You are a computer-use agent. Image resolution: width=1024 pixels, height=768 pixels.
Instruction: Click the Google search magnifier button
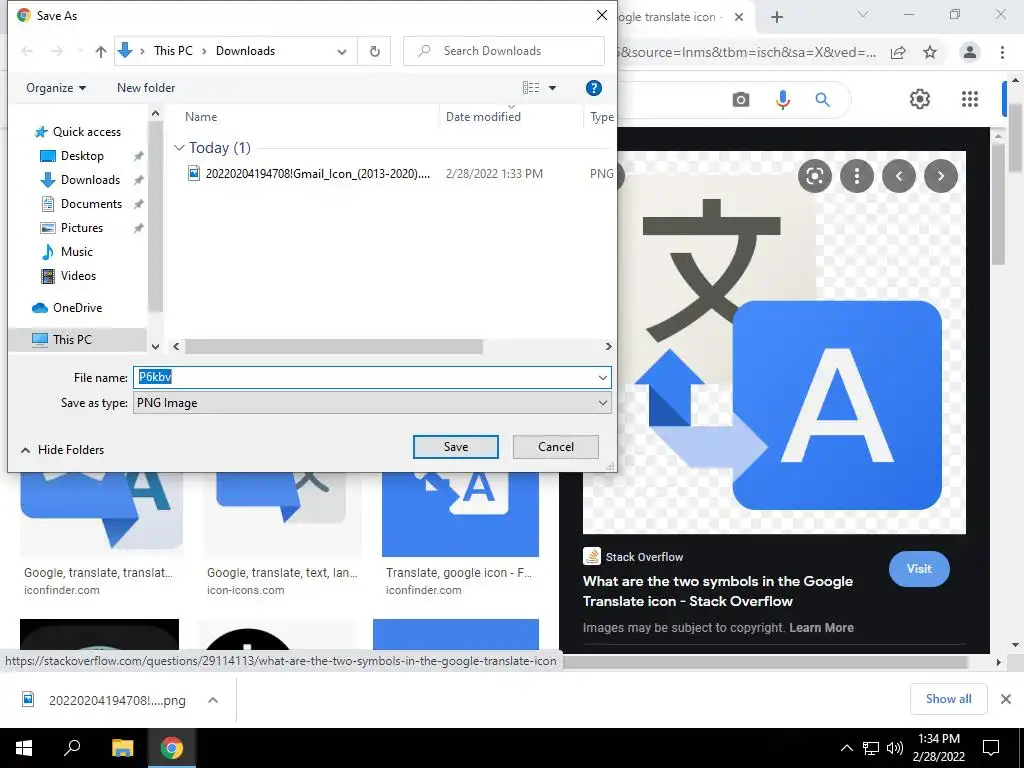pos(822,99)
